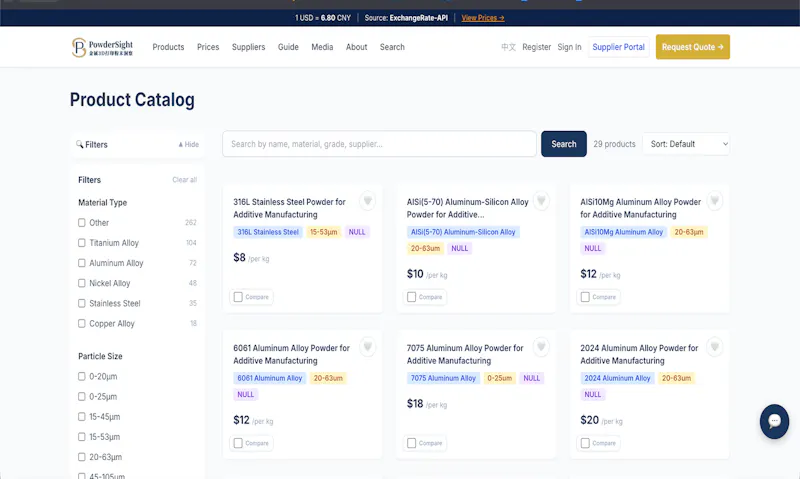Click the '15-53µm' tag on the 316L card
This screenshot has width=800, height=479.
click(x=323, y=232)
